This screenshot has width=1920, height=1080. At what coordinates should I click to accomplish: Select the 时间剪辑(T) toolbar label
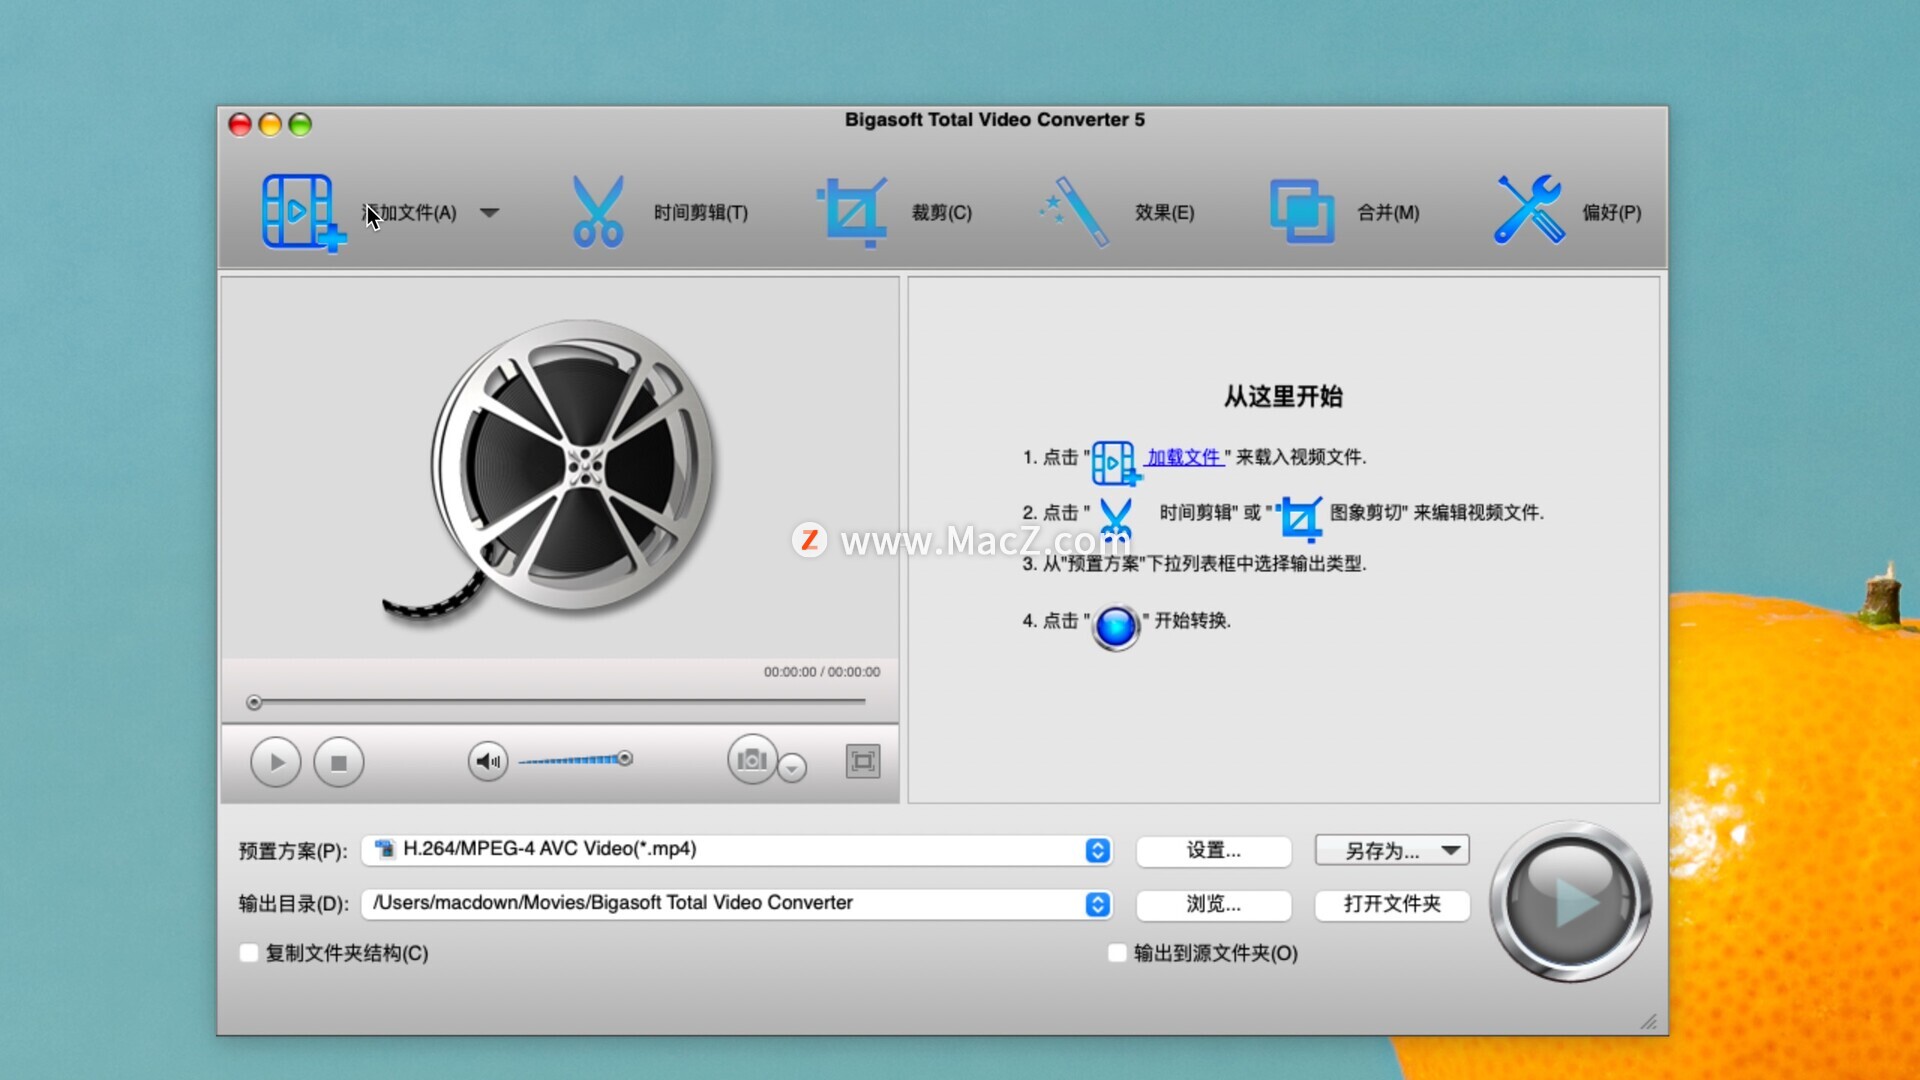[x=700, y=212]
